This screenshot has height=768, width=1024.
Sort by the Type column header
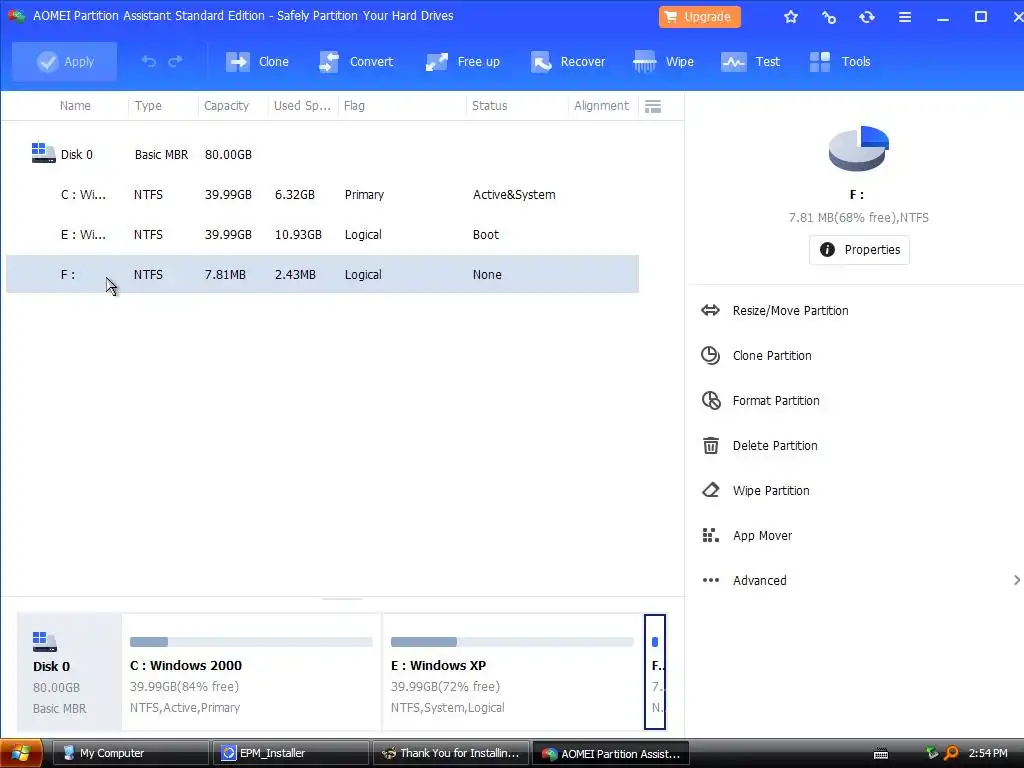coord(148,106)
